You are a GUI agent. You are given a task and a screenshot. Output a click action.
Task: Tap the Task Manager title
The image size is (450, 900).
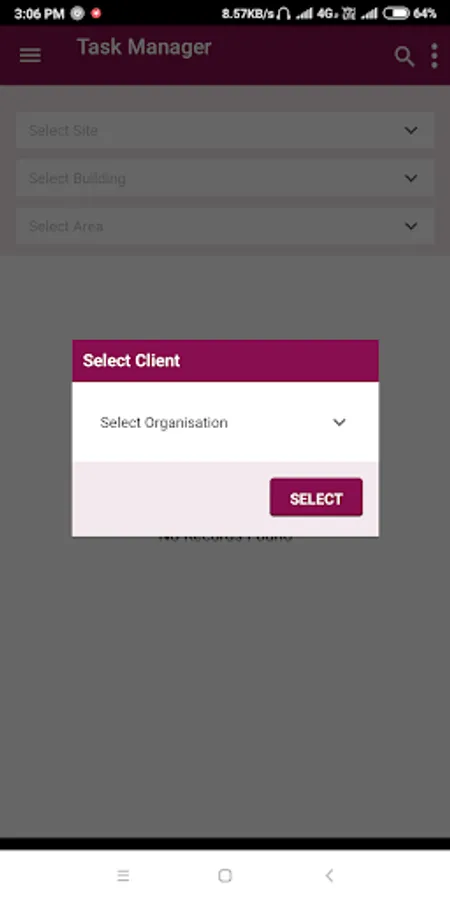144,47
